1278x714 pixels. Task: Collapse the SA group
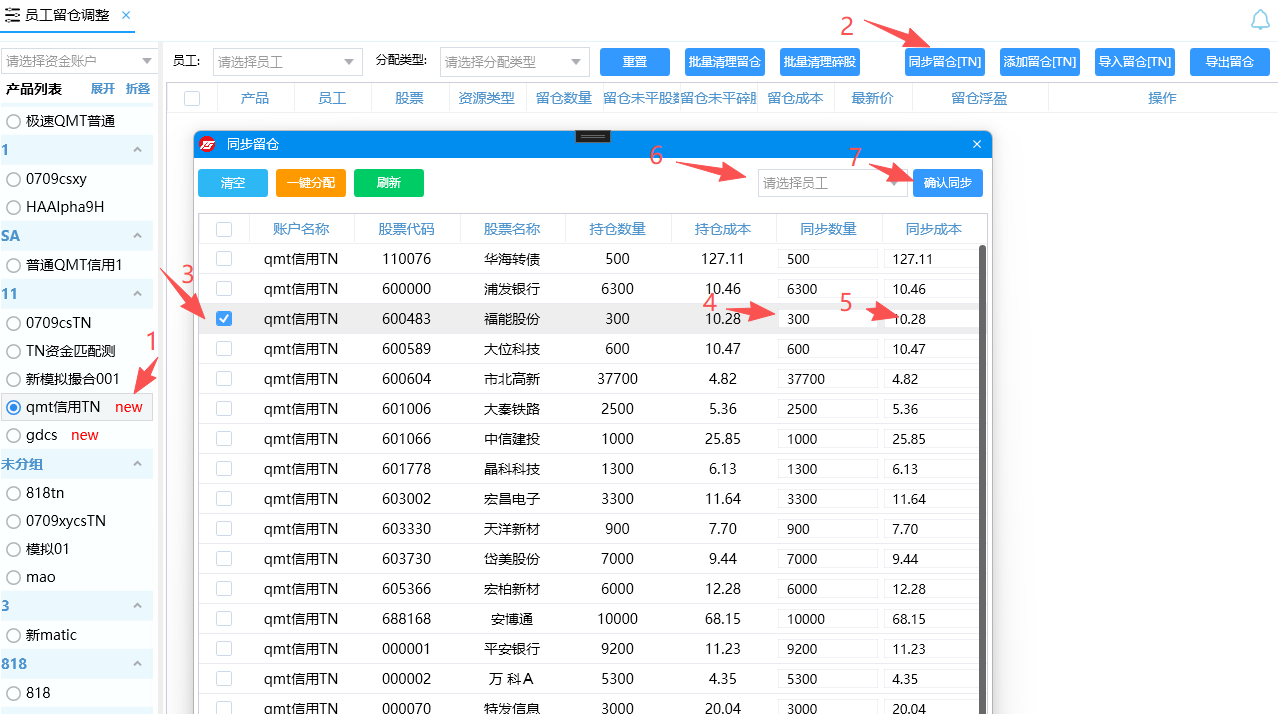pyautogui.click(x=137, y=236)
